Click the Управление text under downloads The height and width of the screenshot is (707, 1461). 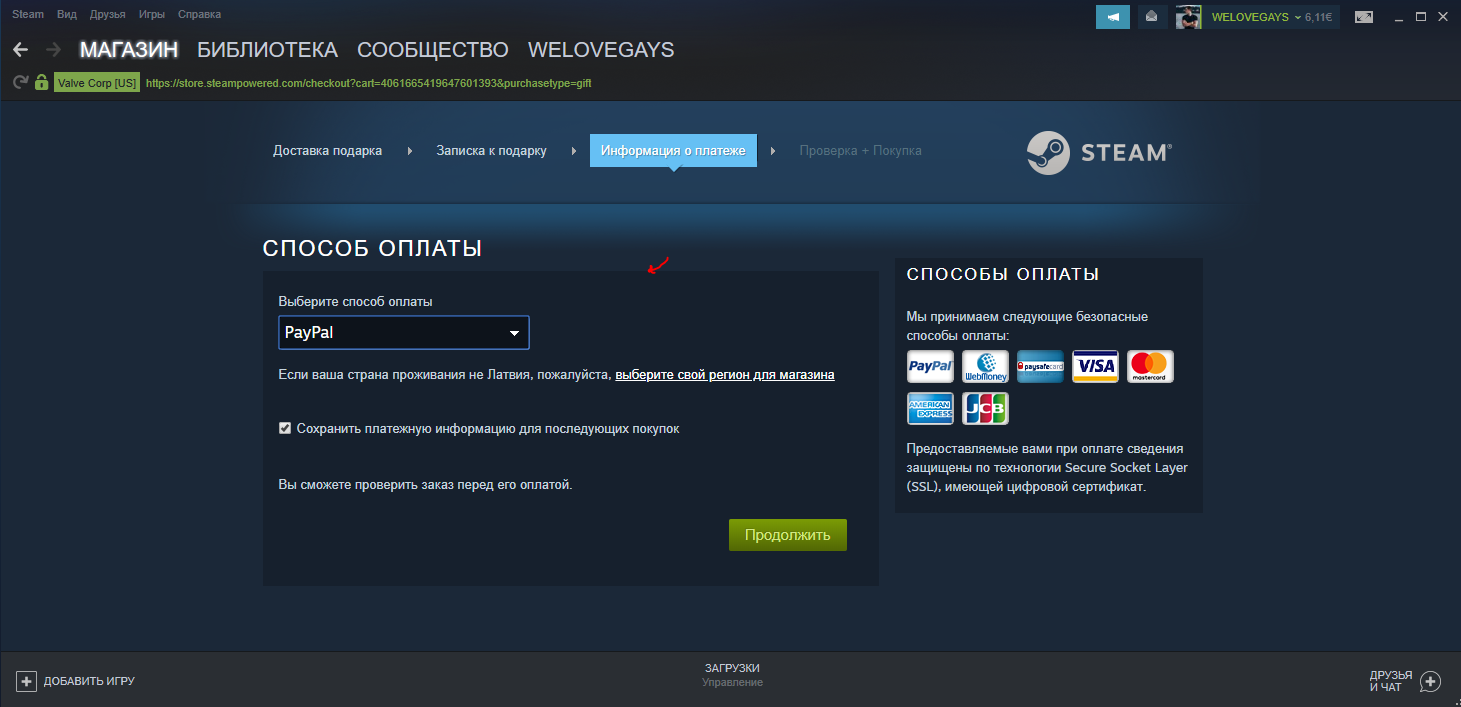click(732, 682)
